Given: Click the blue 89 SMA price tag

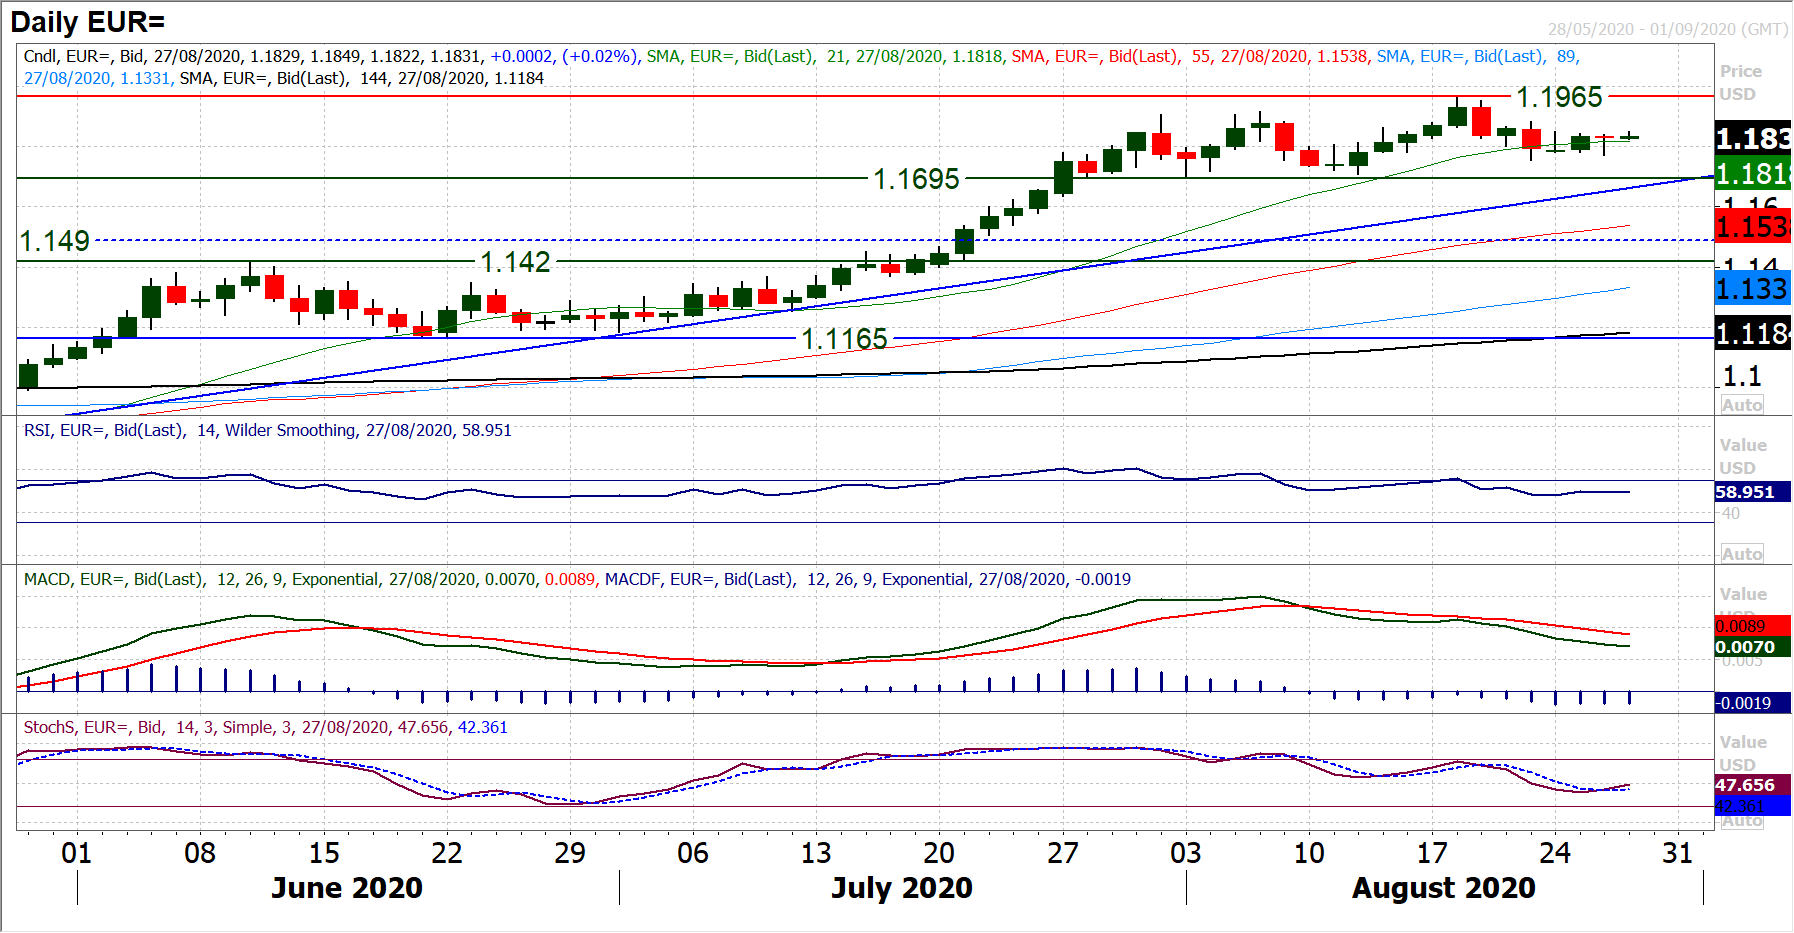Looking at the screenshot, I should tap(1752, 289).
